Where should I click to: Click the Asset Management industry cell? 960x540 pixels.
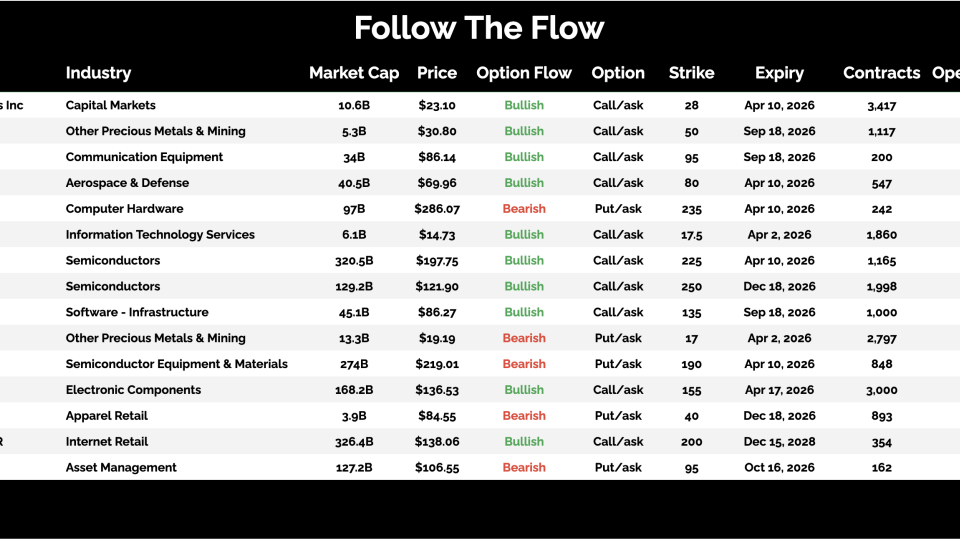[x=121, y=468]
